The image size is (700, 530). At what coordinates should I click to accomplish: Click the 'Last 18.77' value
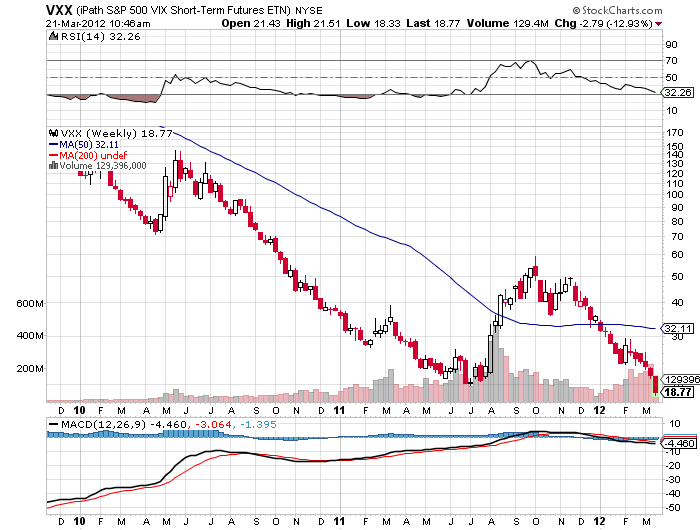click(433, 24)
